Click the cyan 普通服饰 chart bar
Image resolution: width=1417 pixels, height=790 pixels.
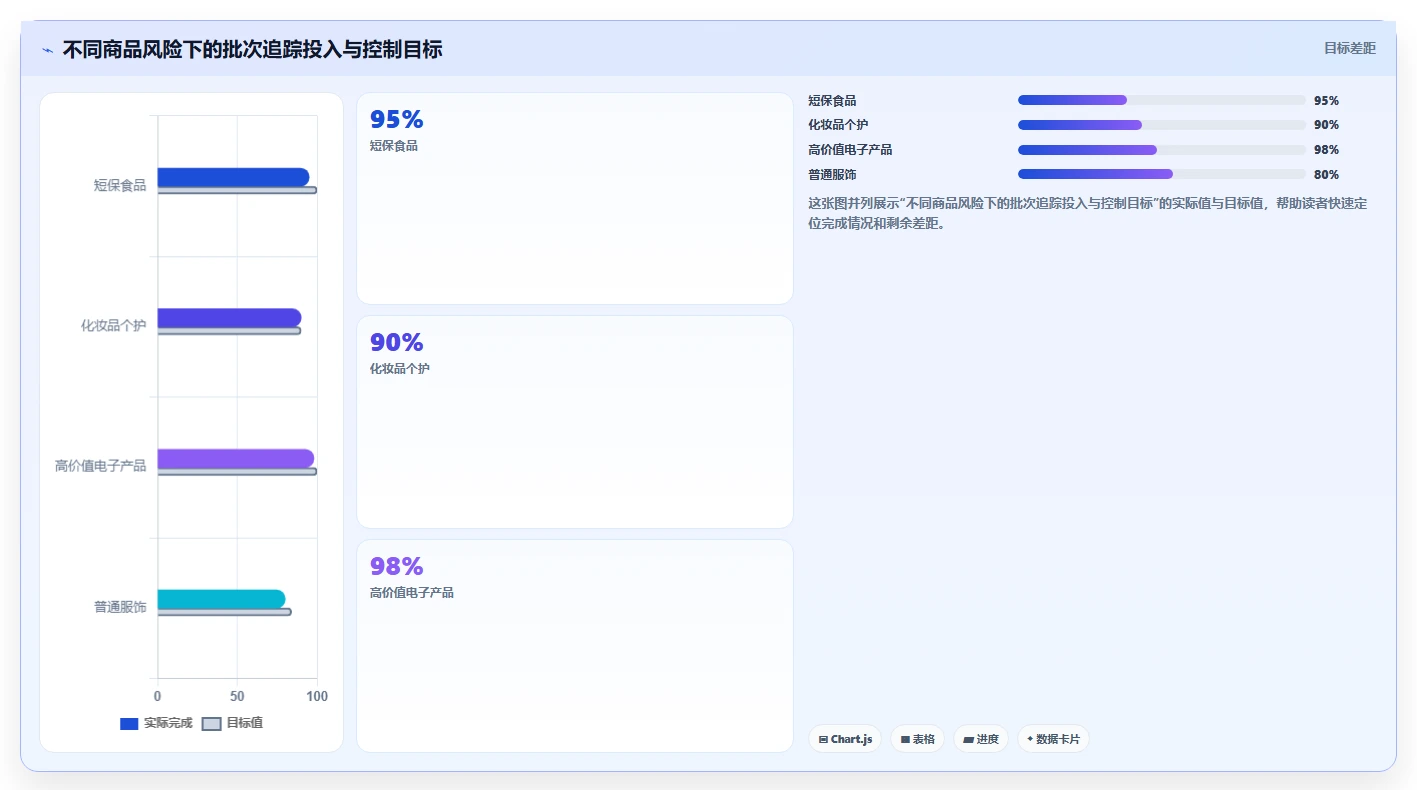click(x=221, y=599)
